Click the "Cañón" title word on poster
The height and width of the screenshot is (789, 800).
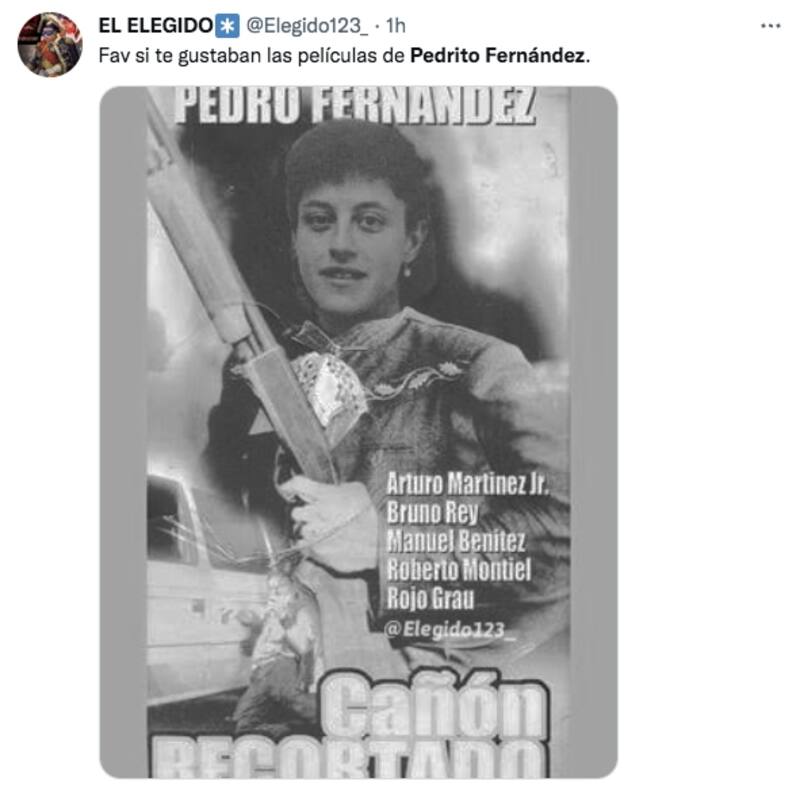tap(435, 705)
